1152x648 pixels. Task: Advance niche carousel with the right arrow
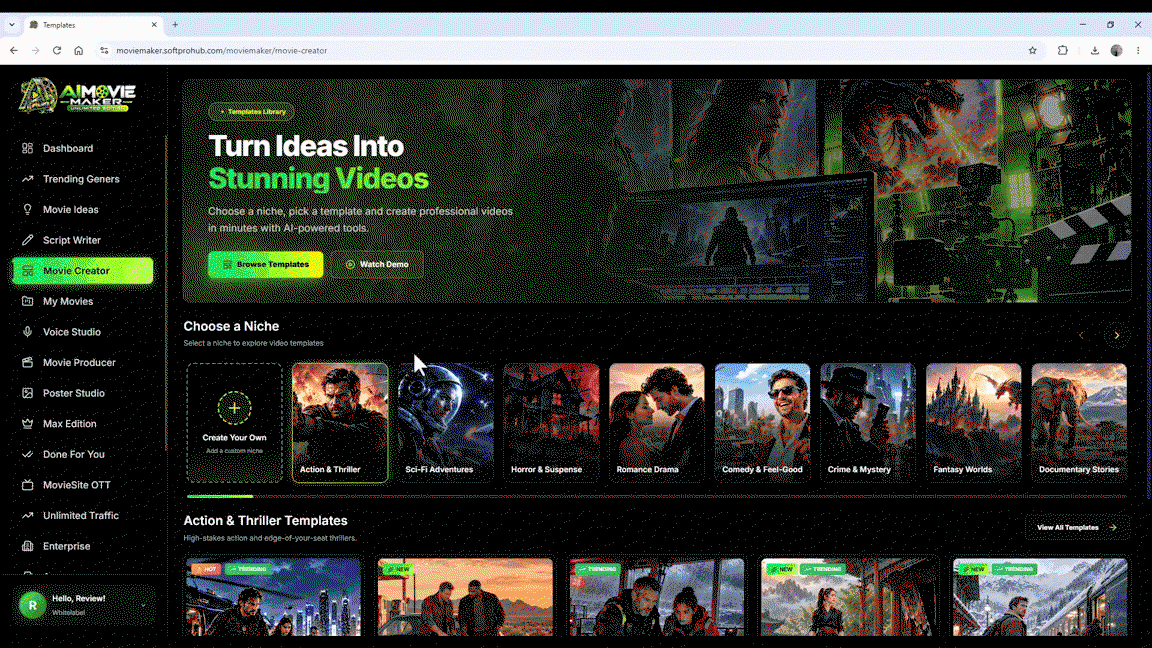click(1117, 335)
